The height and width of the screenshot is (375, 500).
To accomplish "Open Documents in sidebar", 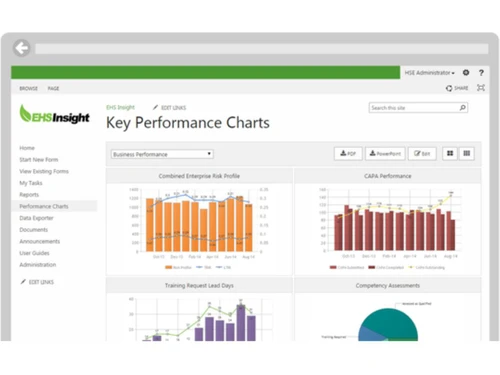I will point(34,229).
